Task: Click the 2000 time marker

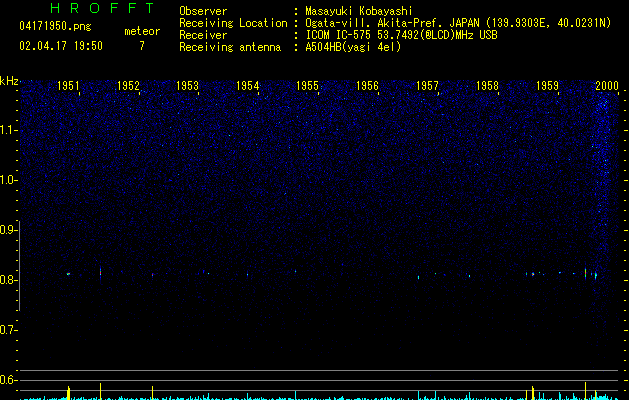Action: pos(607,86)
